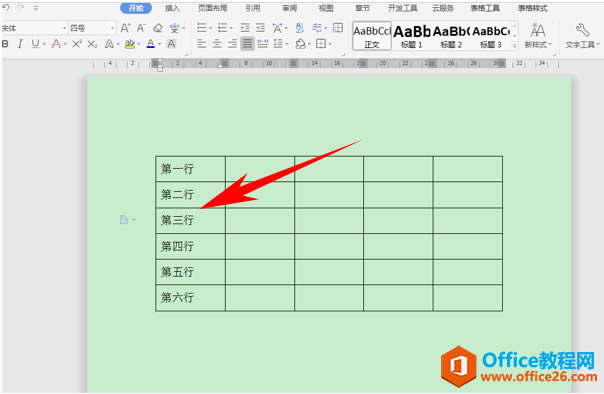Expand the 新样式 dropdown
This screenshot has height=394, width=604.
click(538, 36)
